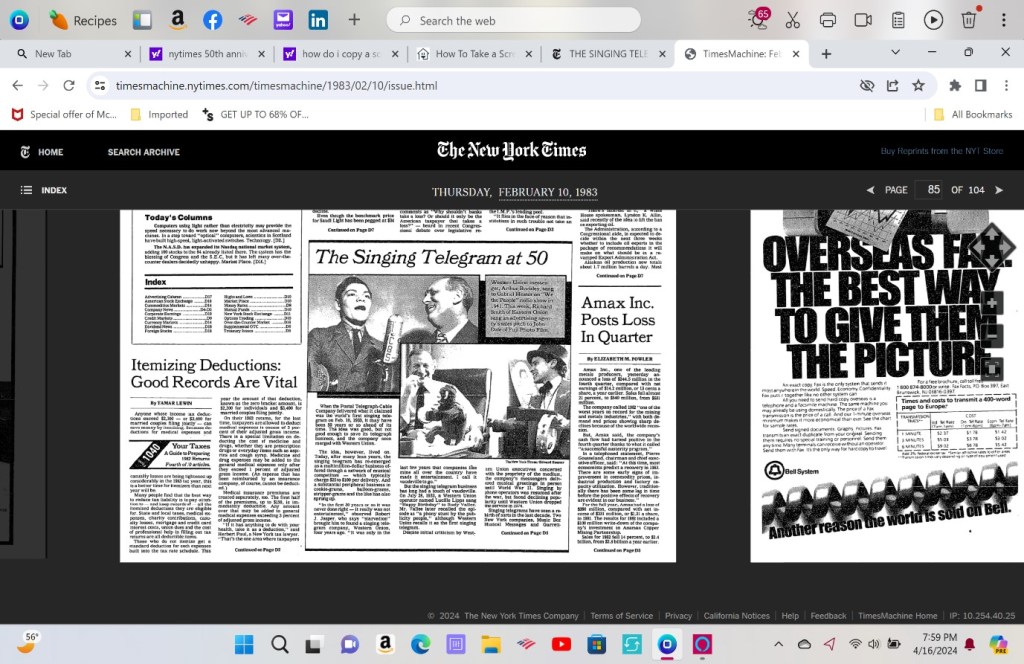This screenshot has width=1024, height=664.
Task: Open the LinkedIn shortcut in top bar
Action: coord(318,20)
